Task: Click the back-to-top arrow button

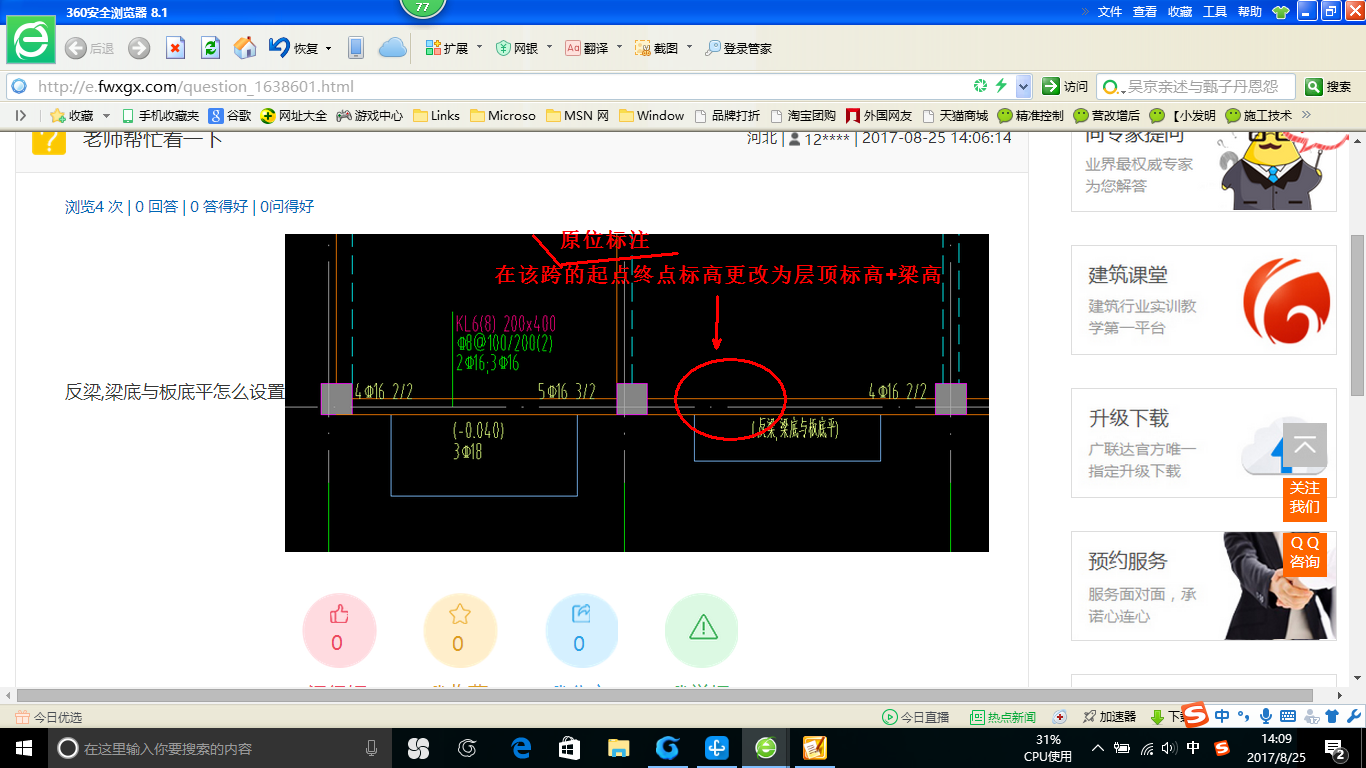Action: click(1305, 445)
